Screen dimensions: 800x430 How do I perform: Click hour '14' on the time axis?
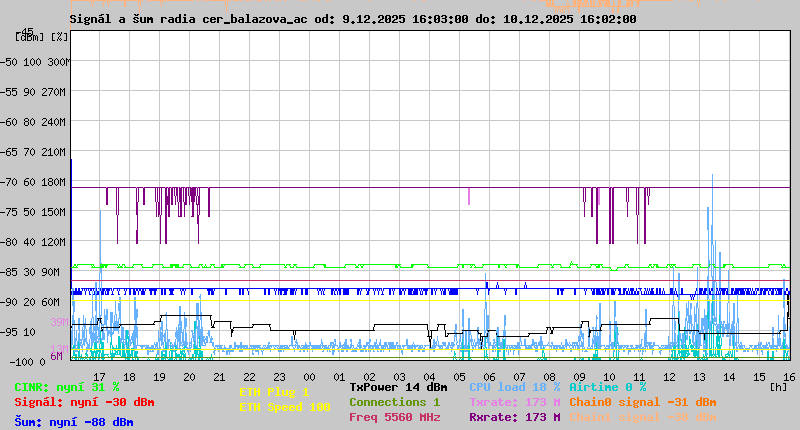(730, 377)
